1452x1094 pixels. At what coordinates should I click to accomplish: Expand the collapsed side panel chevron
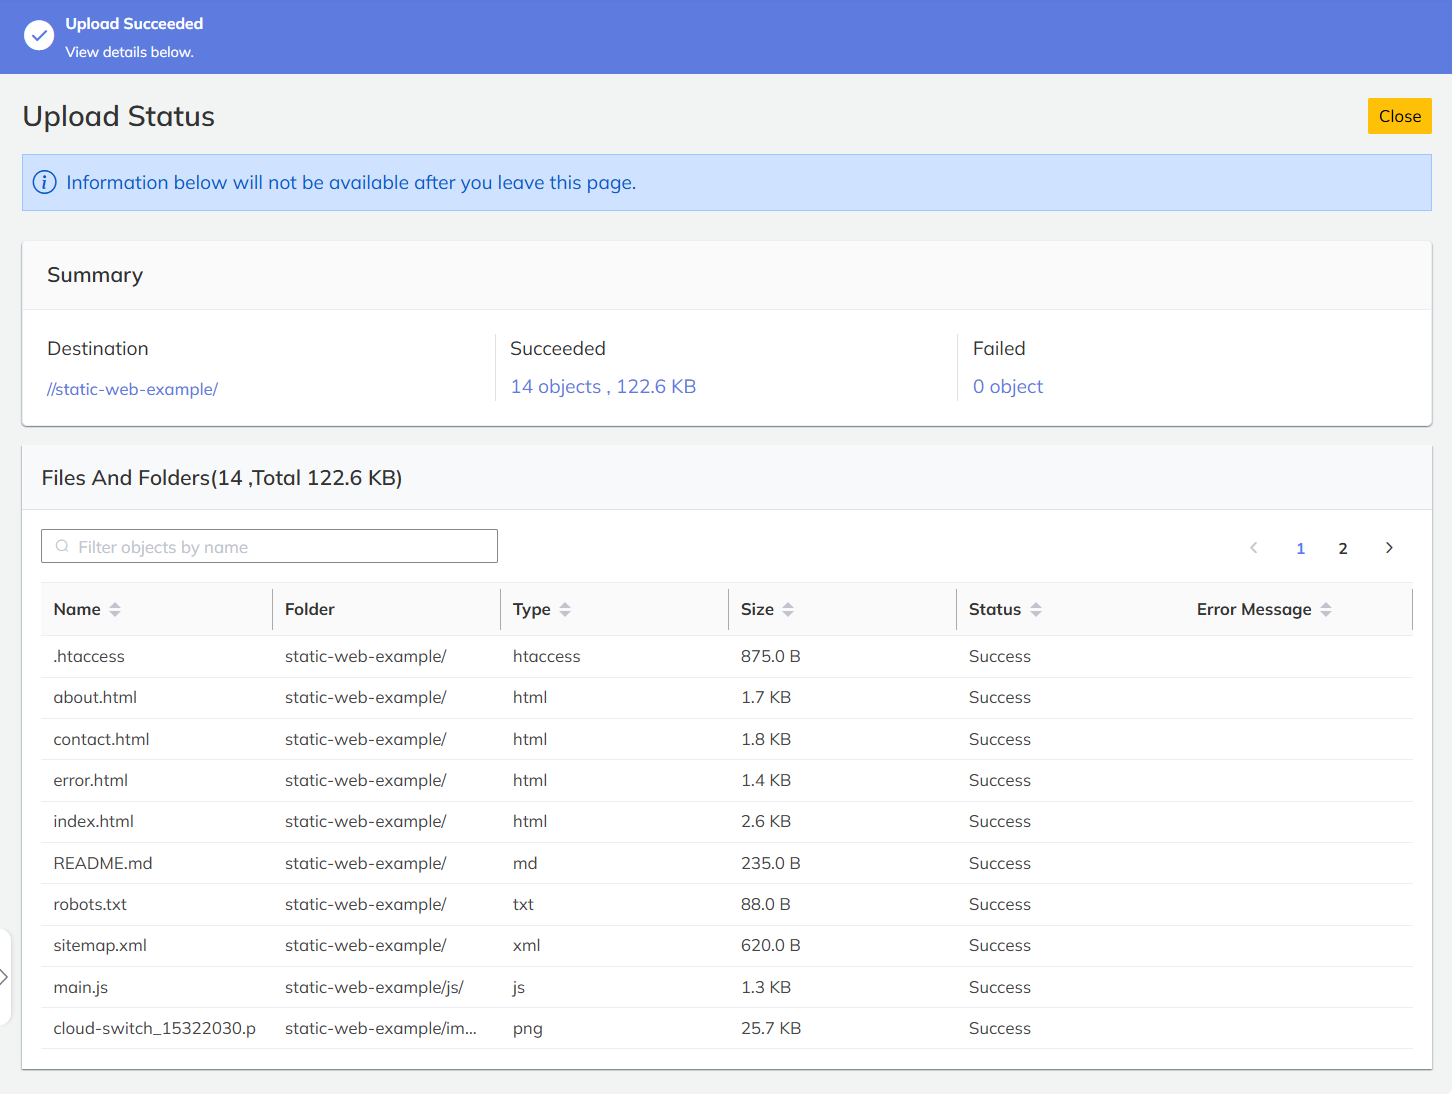[5, 977]
